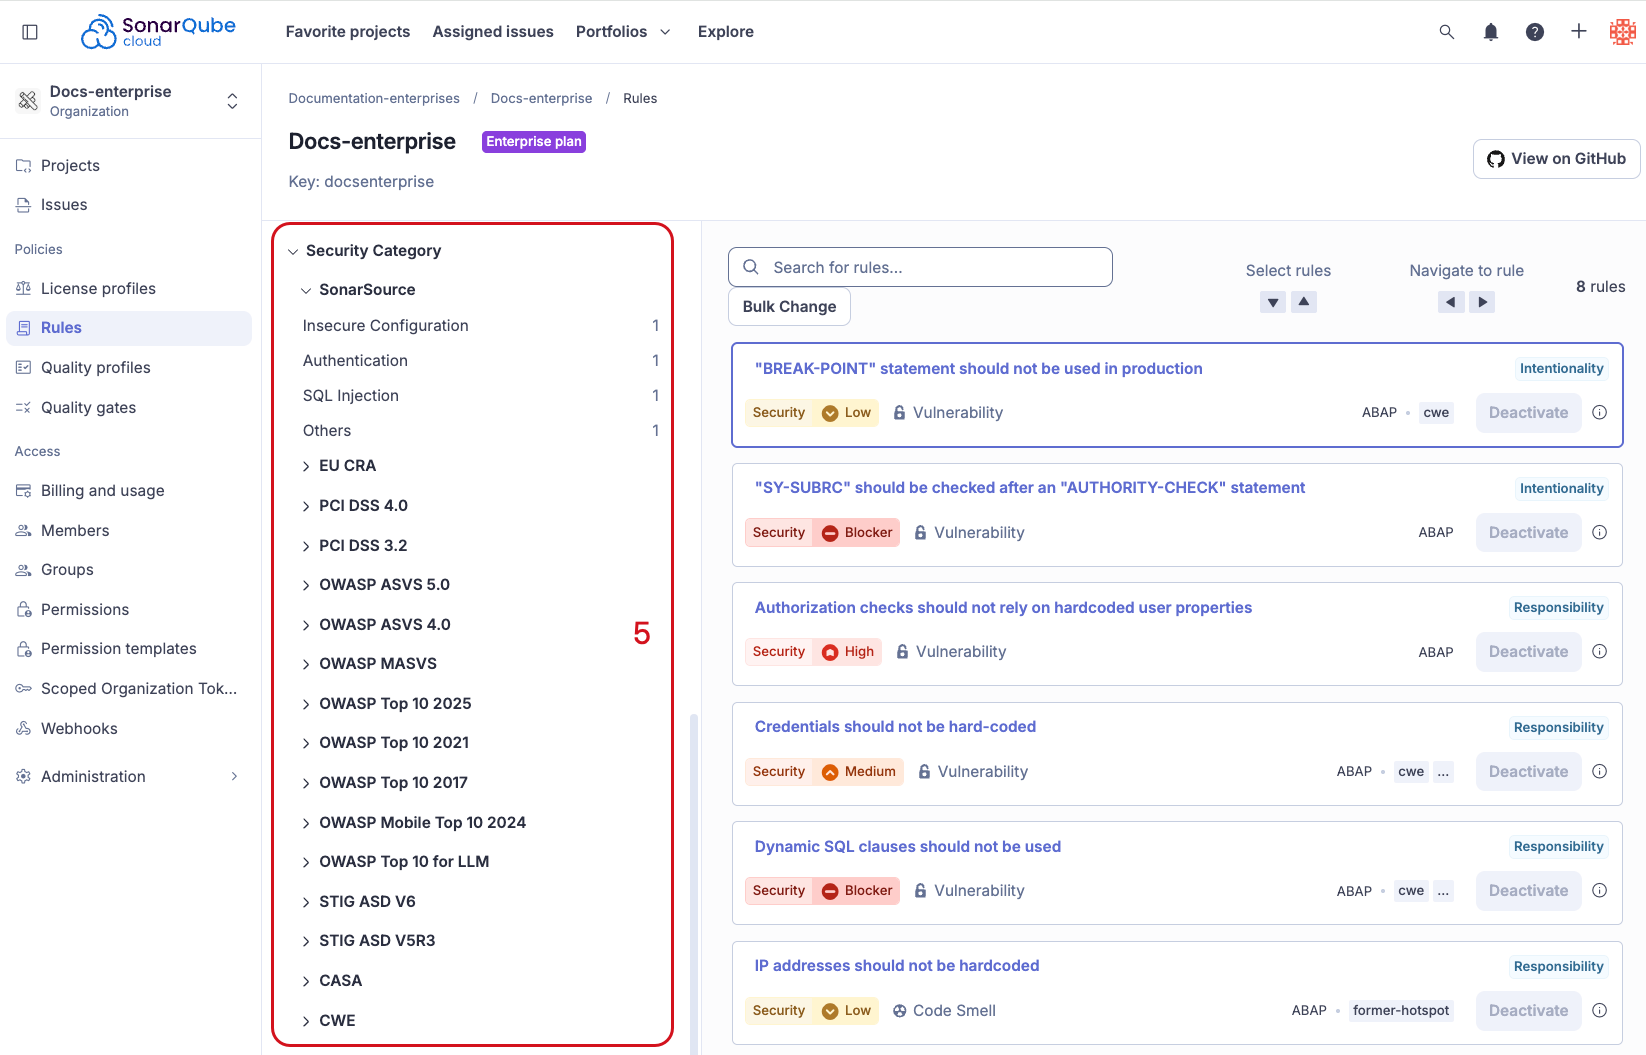Open info icon for BREAK-POINT rule

[1599, 413]
